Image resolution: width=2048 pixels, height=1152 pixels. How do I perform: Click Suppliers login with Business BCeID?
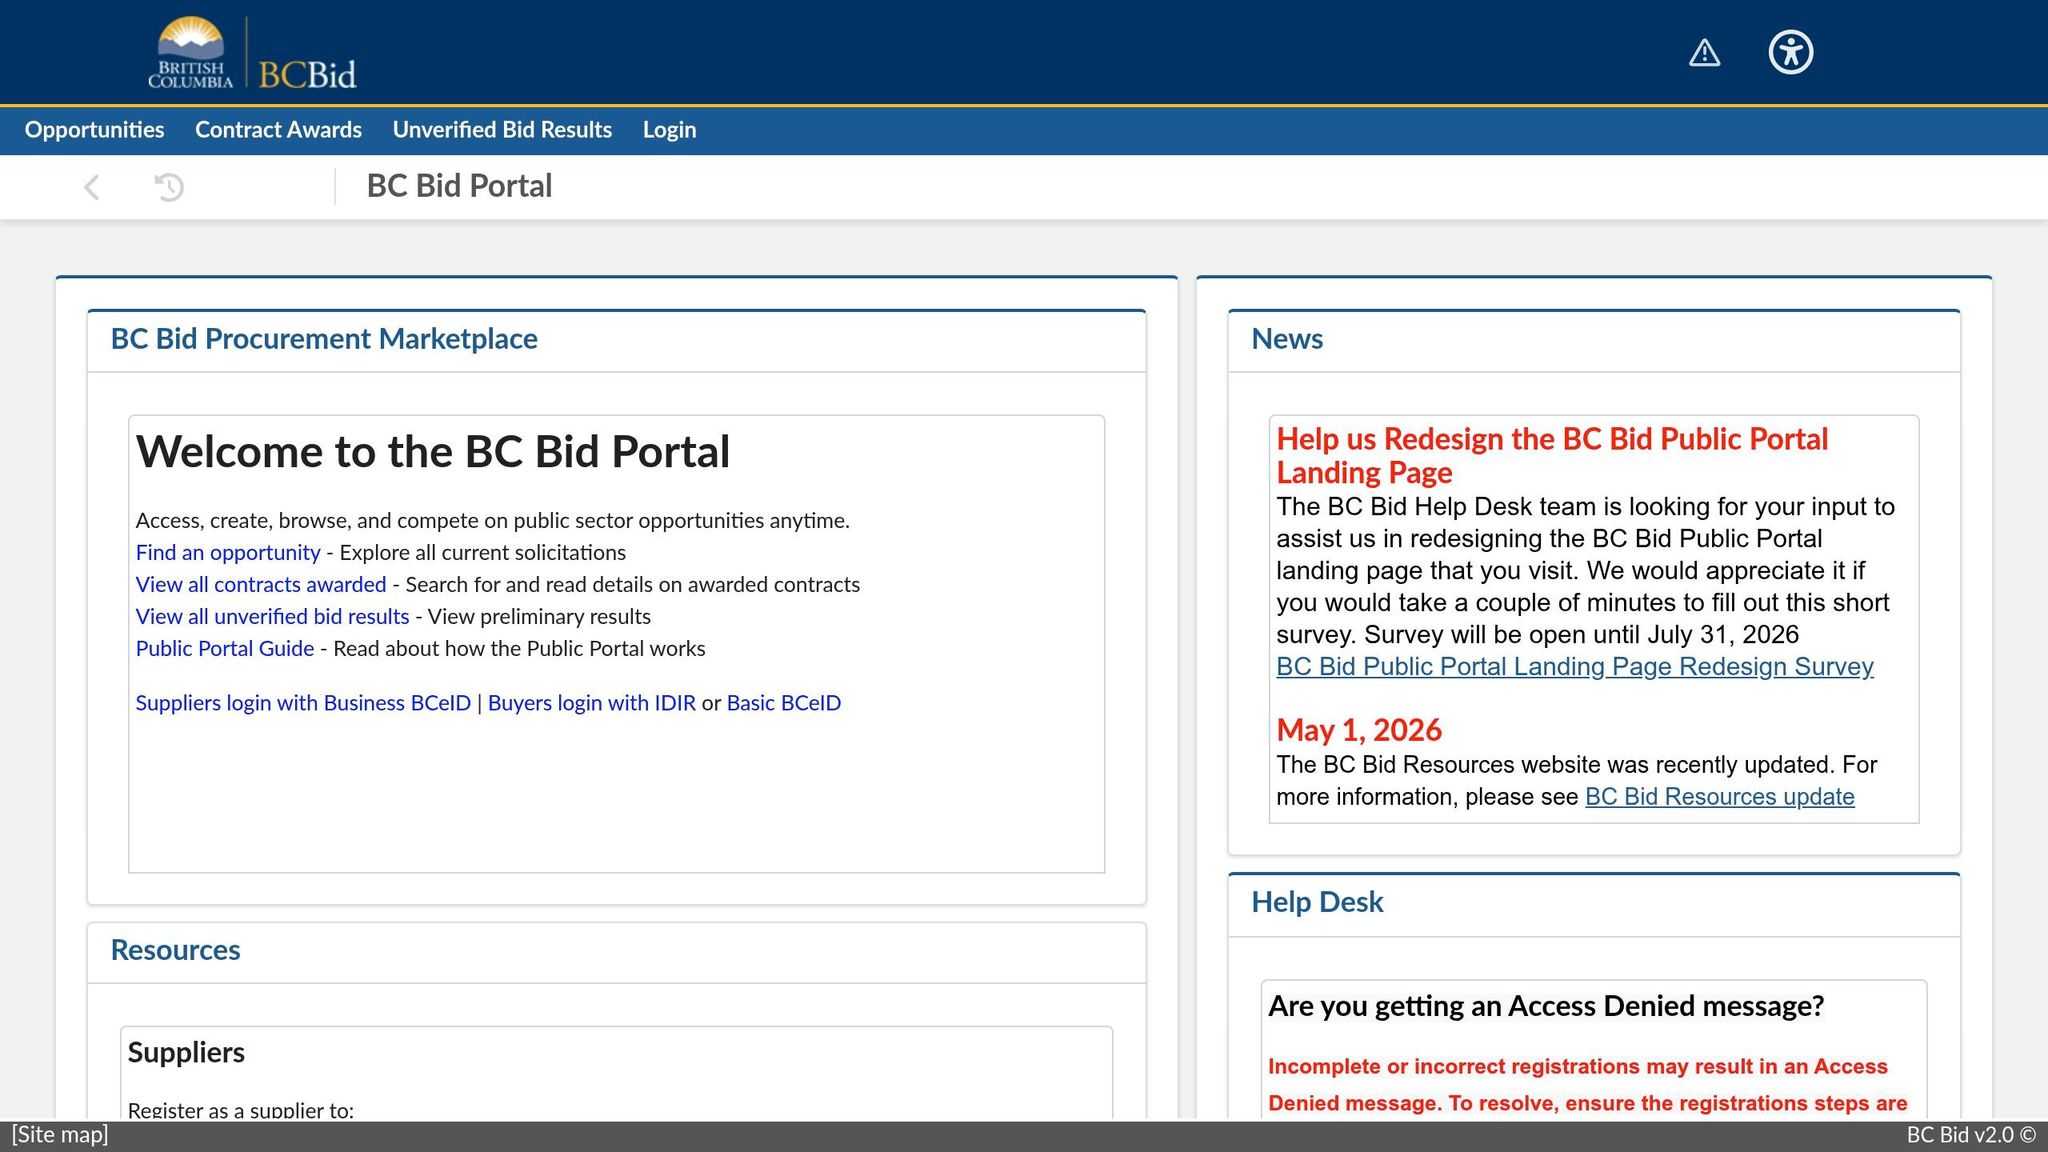coord(303,703)
